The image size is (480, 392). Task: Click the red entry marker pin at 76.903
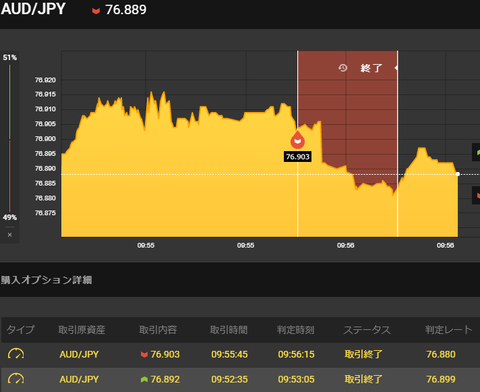[x=298, y=140]
